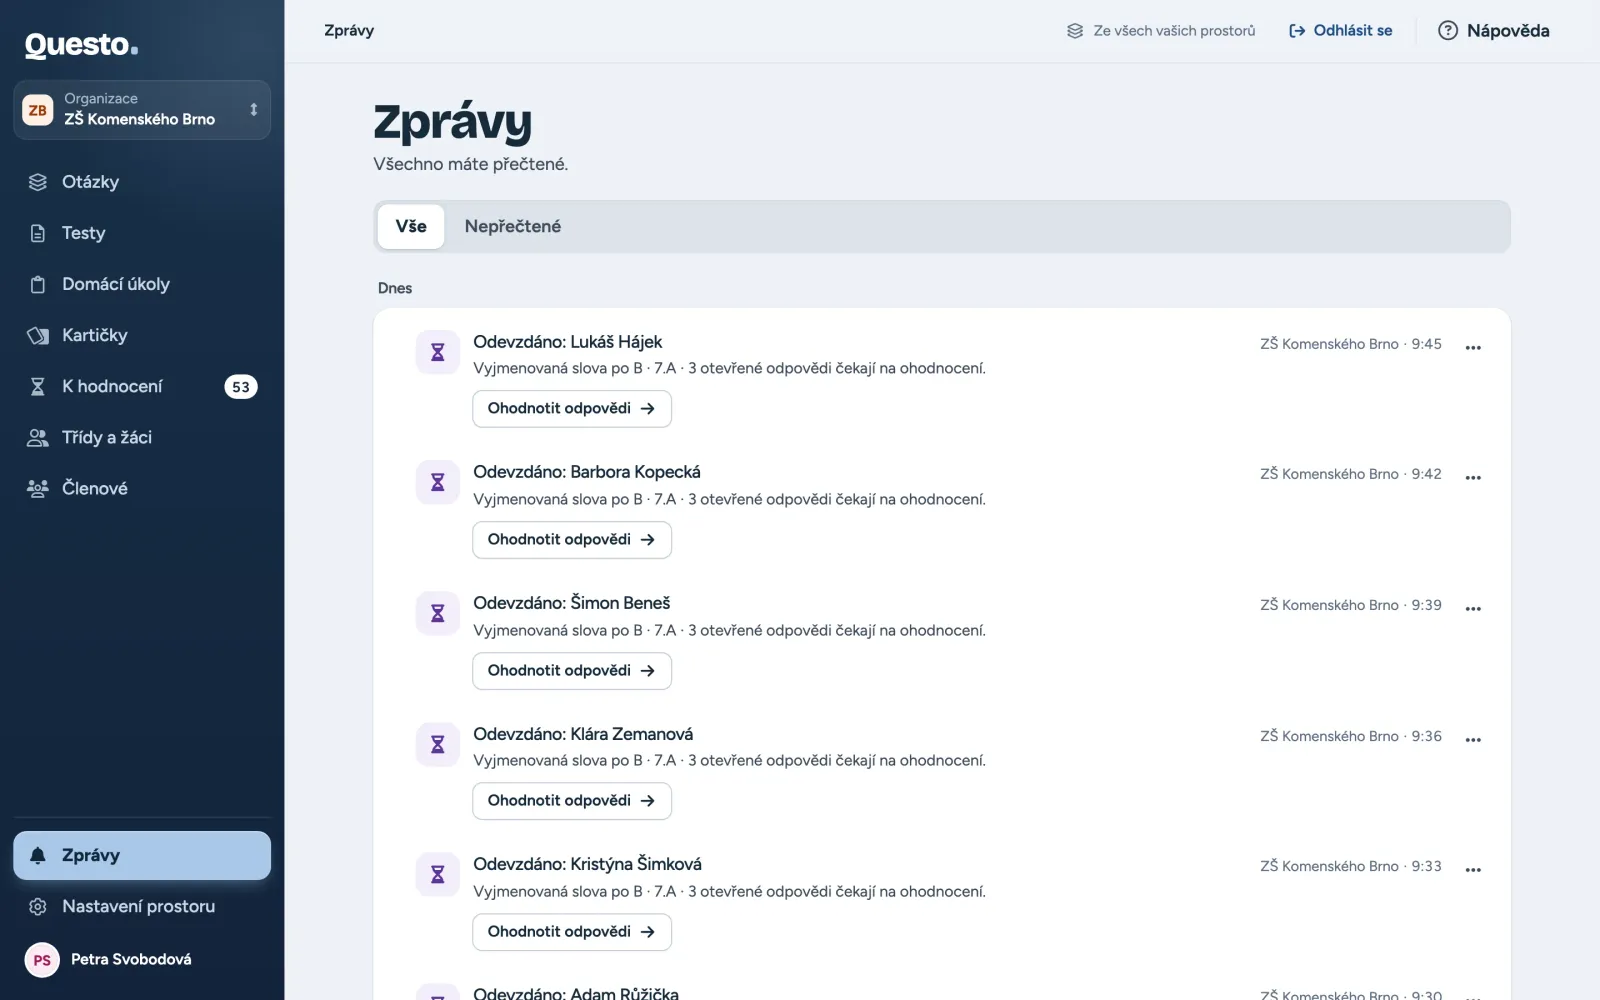
Task: Switch to the Nepřečtené tab
Action: pos(513,226)
